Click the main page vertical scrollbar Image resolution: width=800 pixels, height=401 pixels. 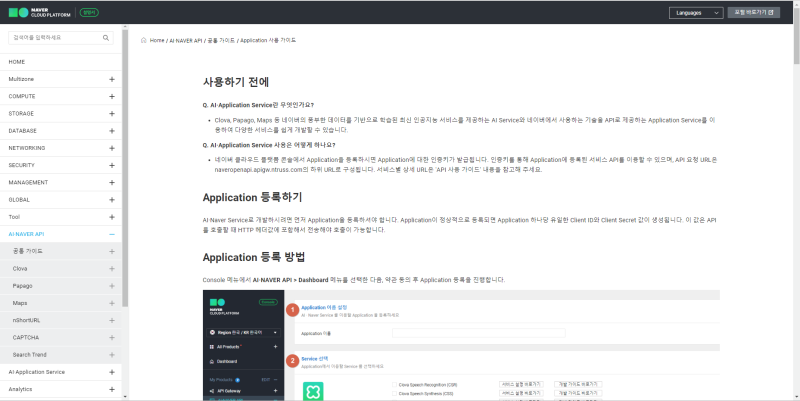pos(796,36)
